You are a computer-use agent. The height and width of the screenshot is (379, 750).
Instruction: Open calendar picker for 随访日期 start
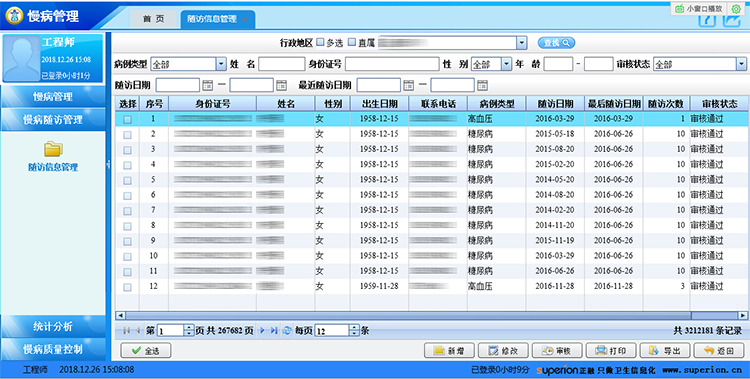(x=207, y=85)
